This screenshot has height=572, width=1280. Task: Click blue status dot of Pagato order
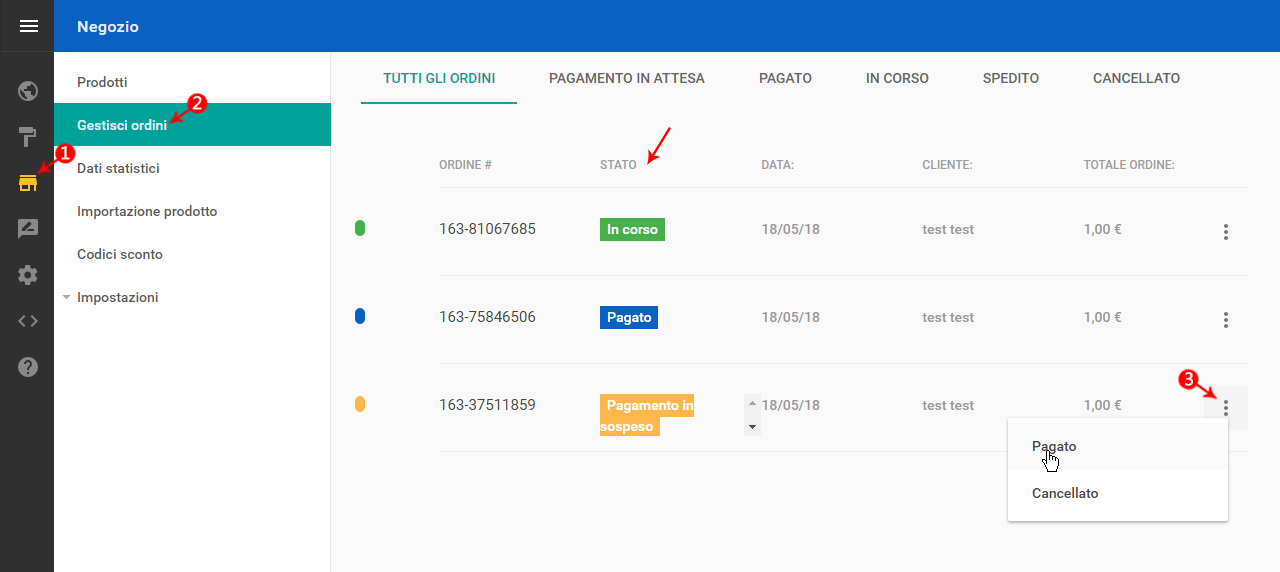coord(360,317)
